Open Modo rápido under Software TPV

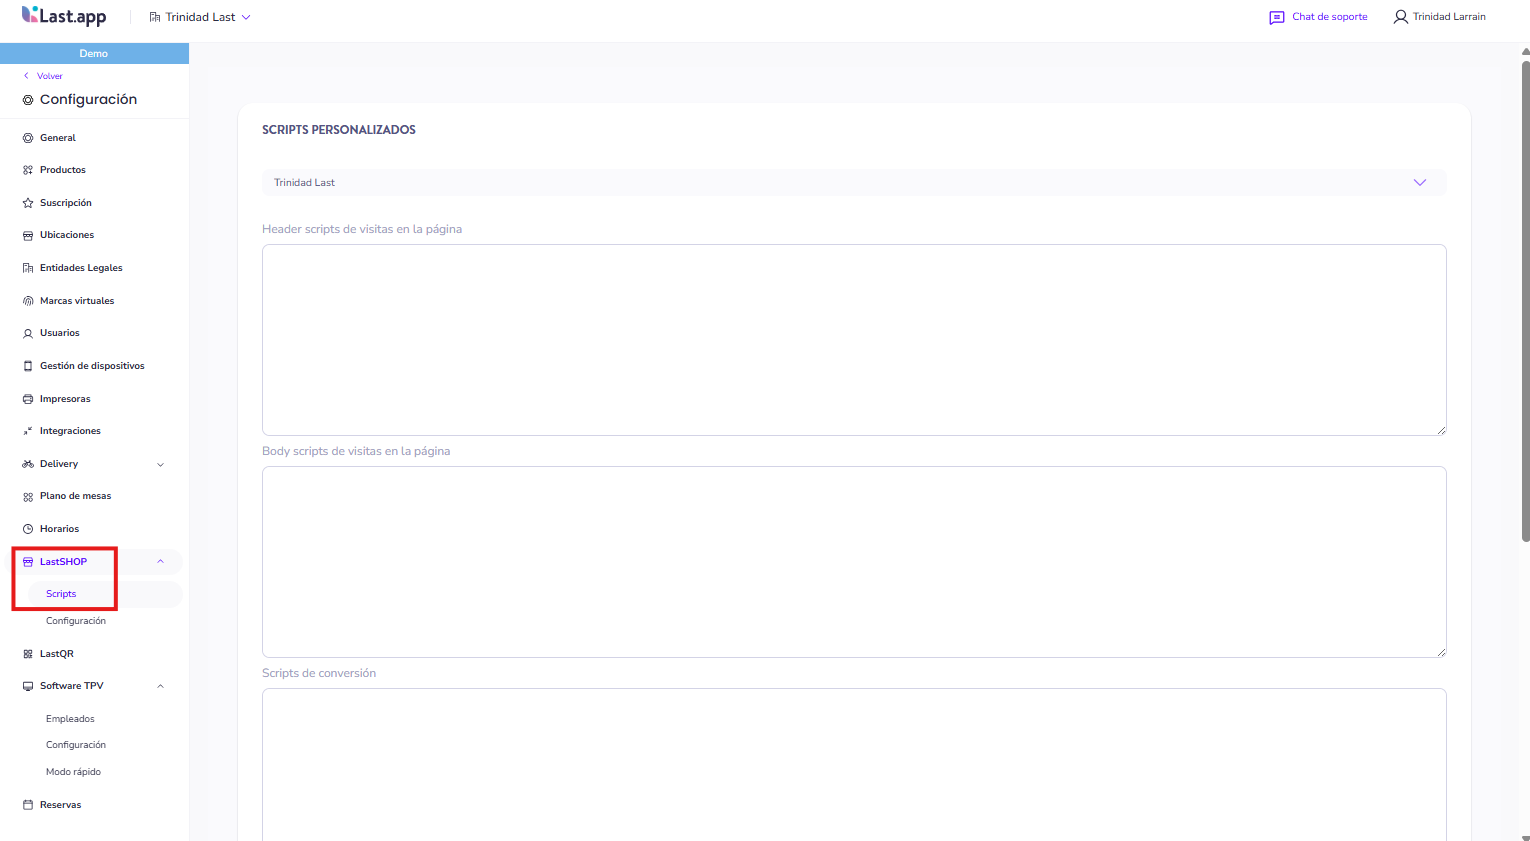click(x=73, y=772)
